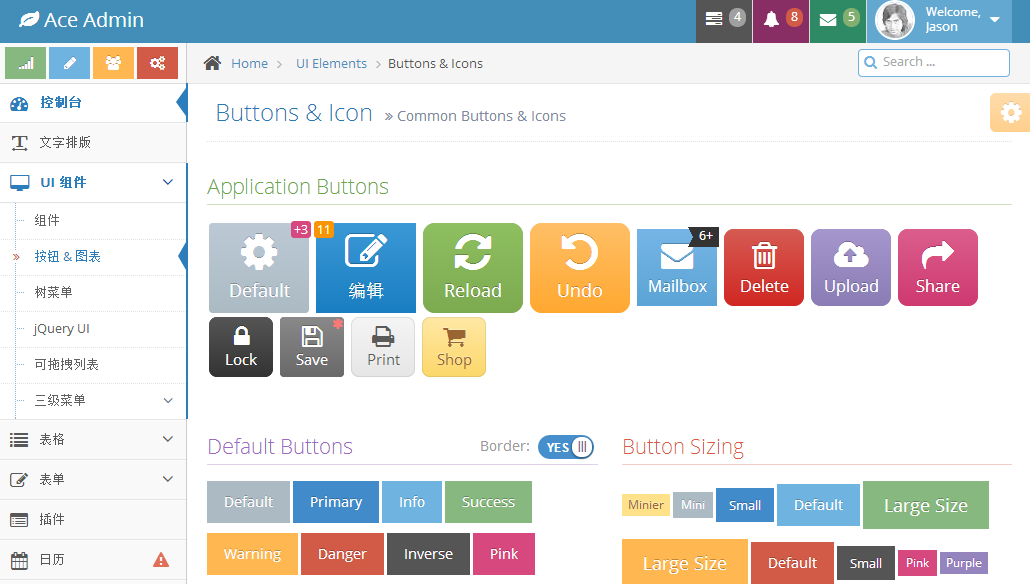Click the orange users shortcut button

tap(113, 63)
